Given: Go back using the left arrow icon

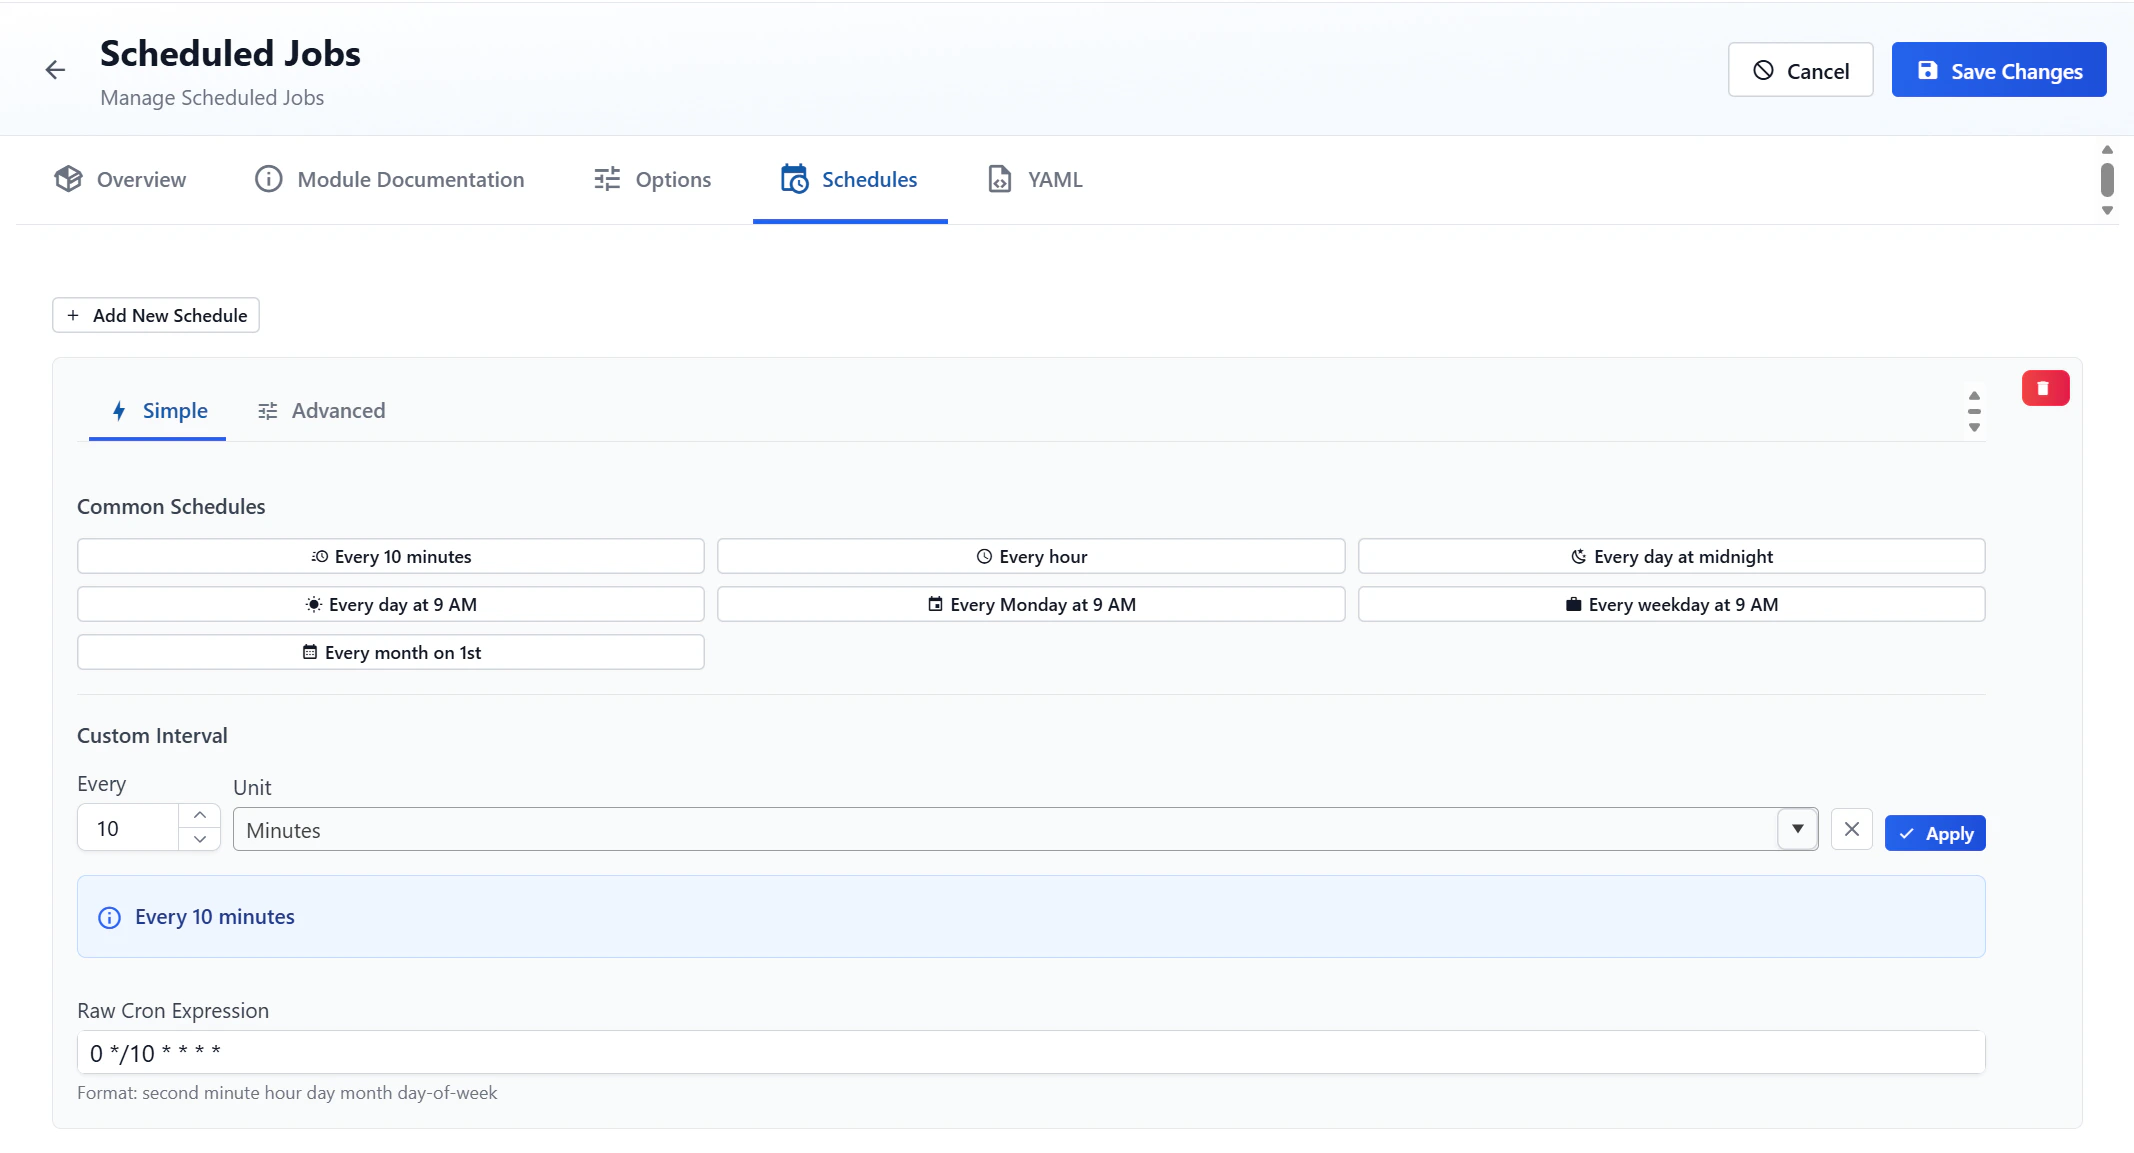Looking at the screenshot, I should click(x=55, y=70).
